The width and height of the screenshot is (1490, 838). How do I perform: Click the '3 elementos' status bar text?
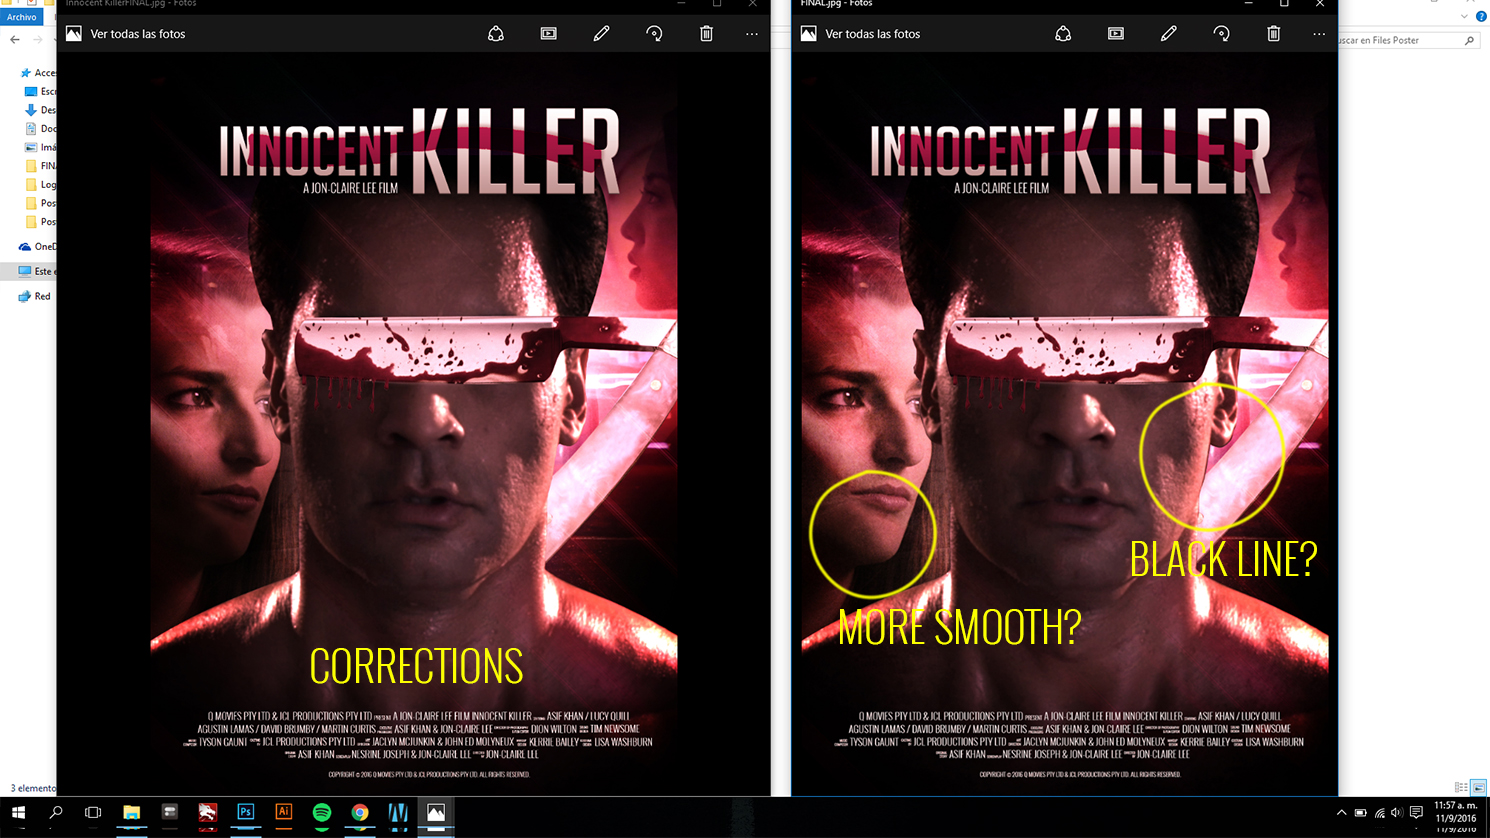tap(32, 788)
